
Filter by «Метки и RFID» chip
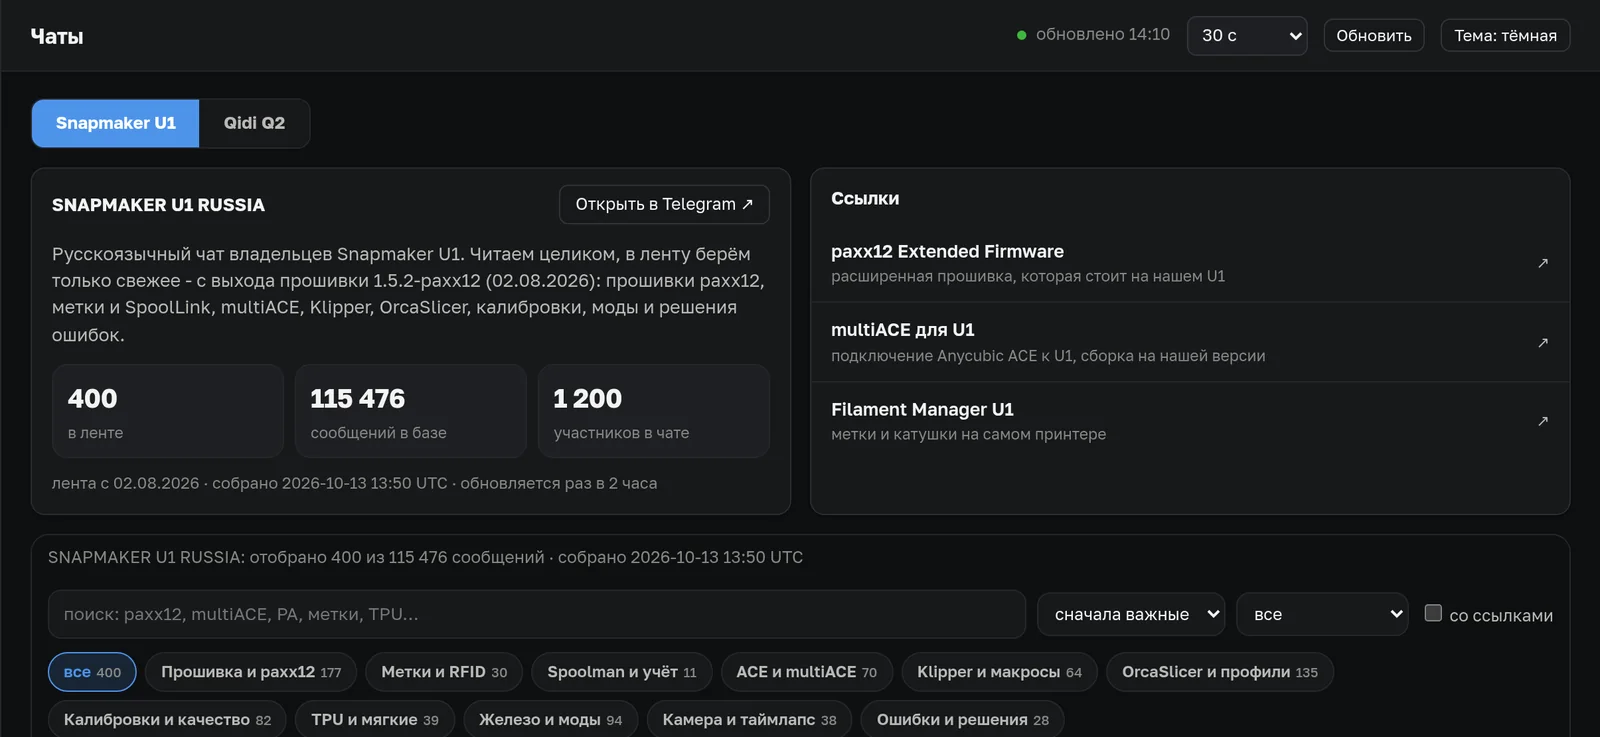(444, 672)
